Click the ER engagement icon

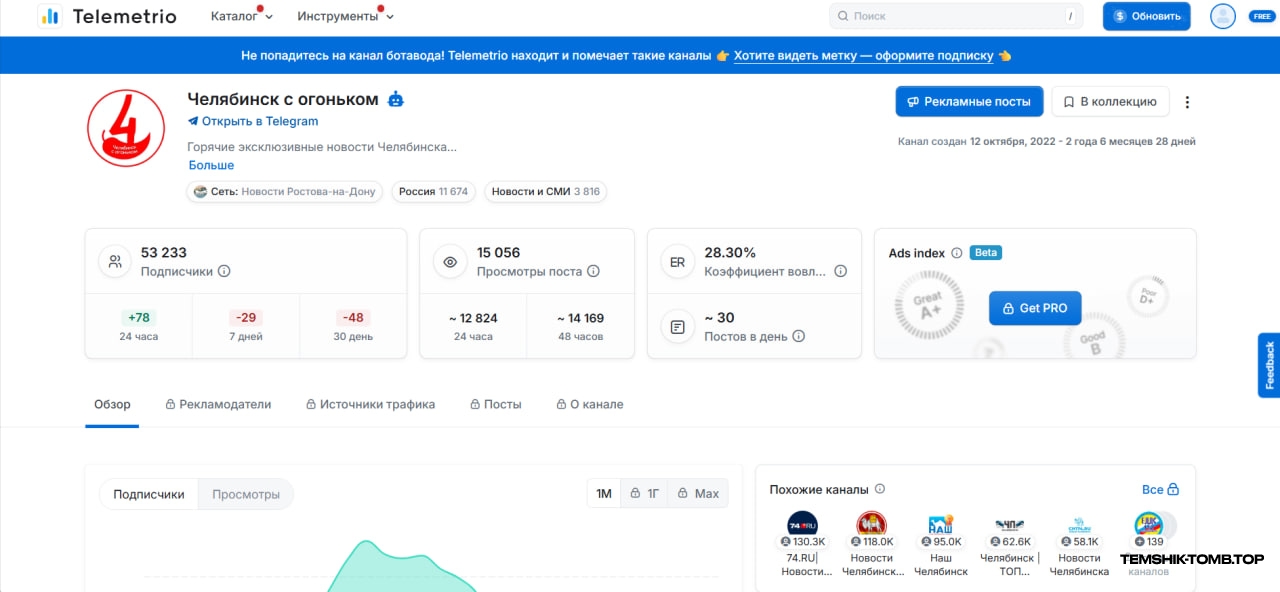[x=677, y=262]
